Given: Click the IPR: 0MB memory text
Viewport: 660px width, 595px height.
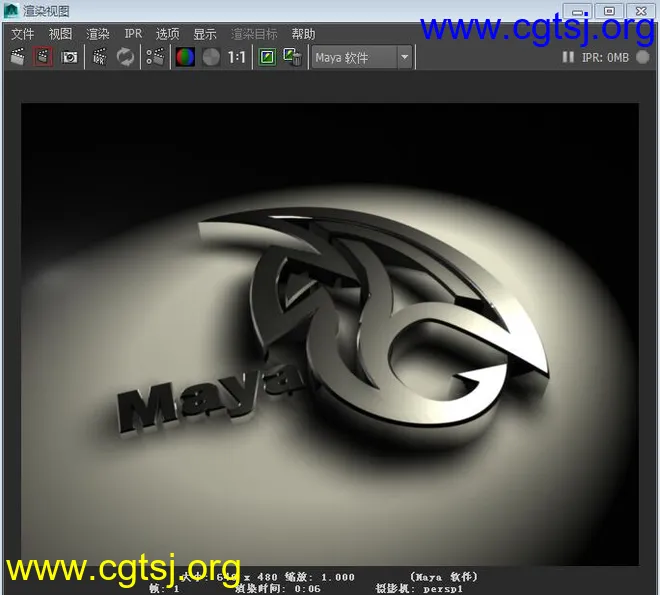Looking at the screenshot, I should (605, 57).
